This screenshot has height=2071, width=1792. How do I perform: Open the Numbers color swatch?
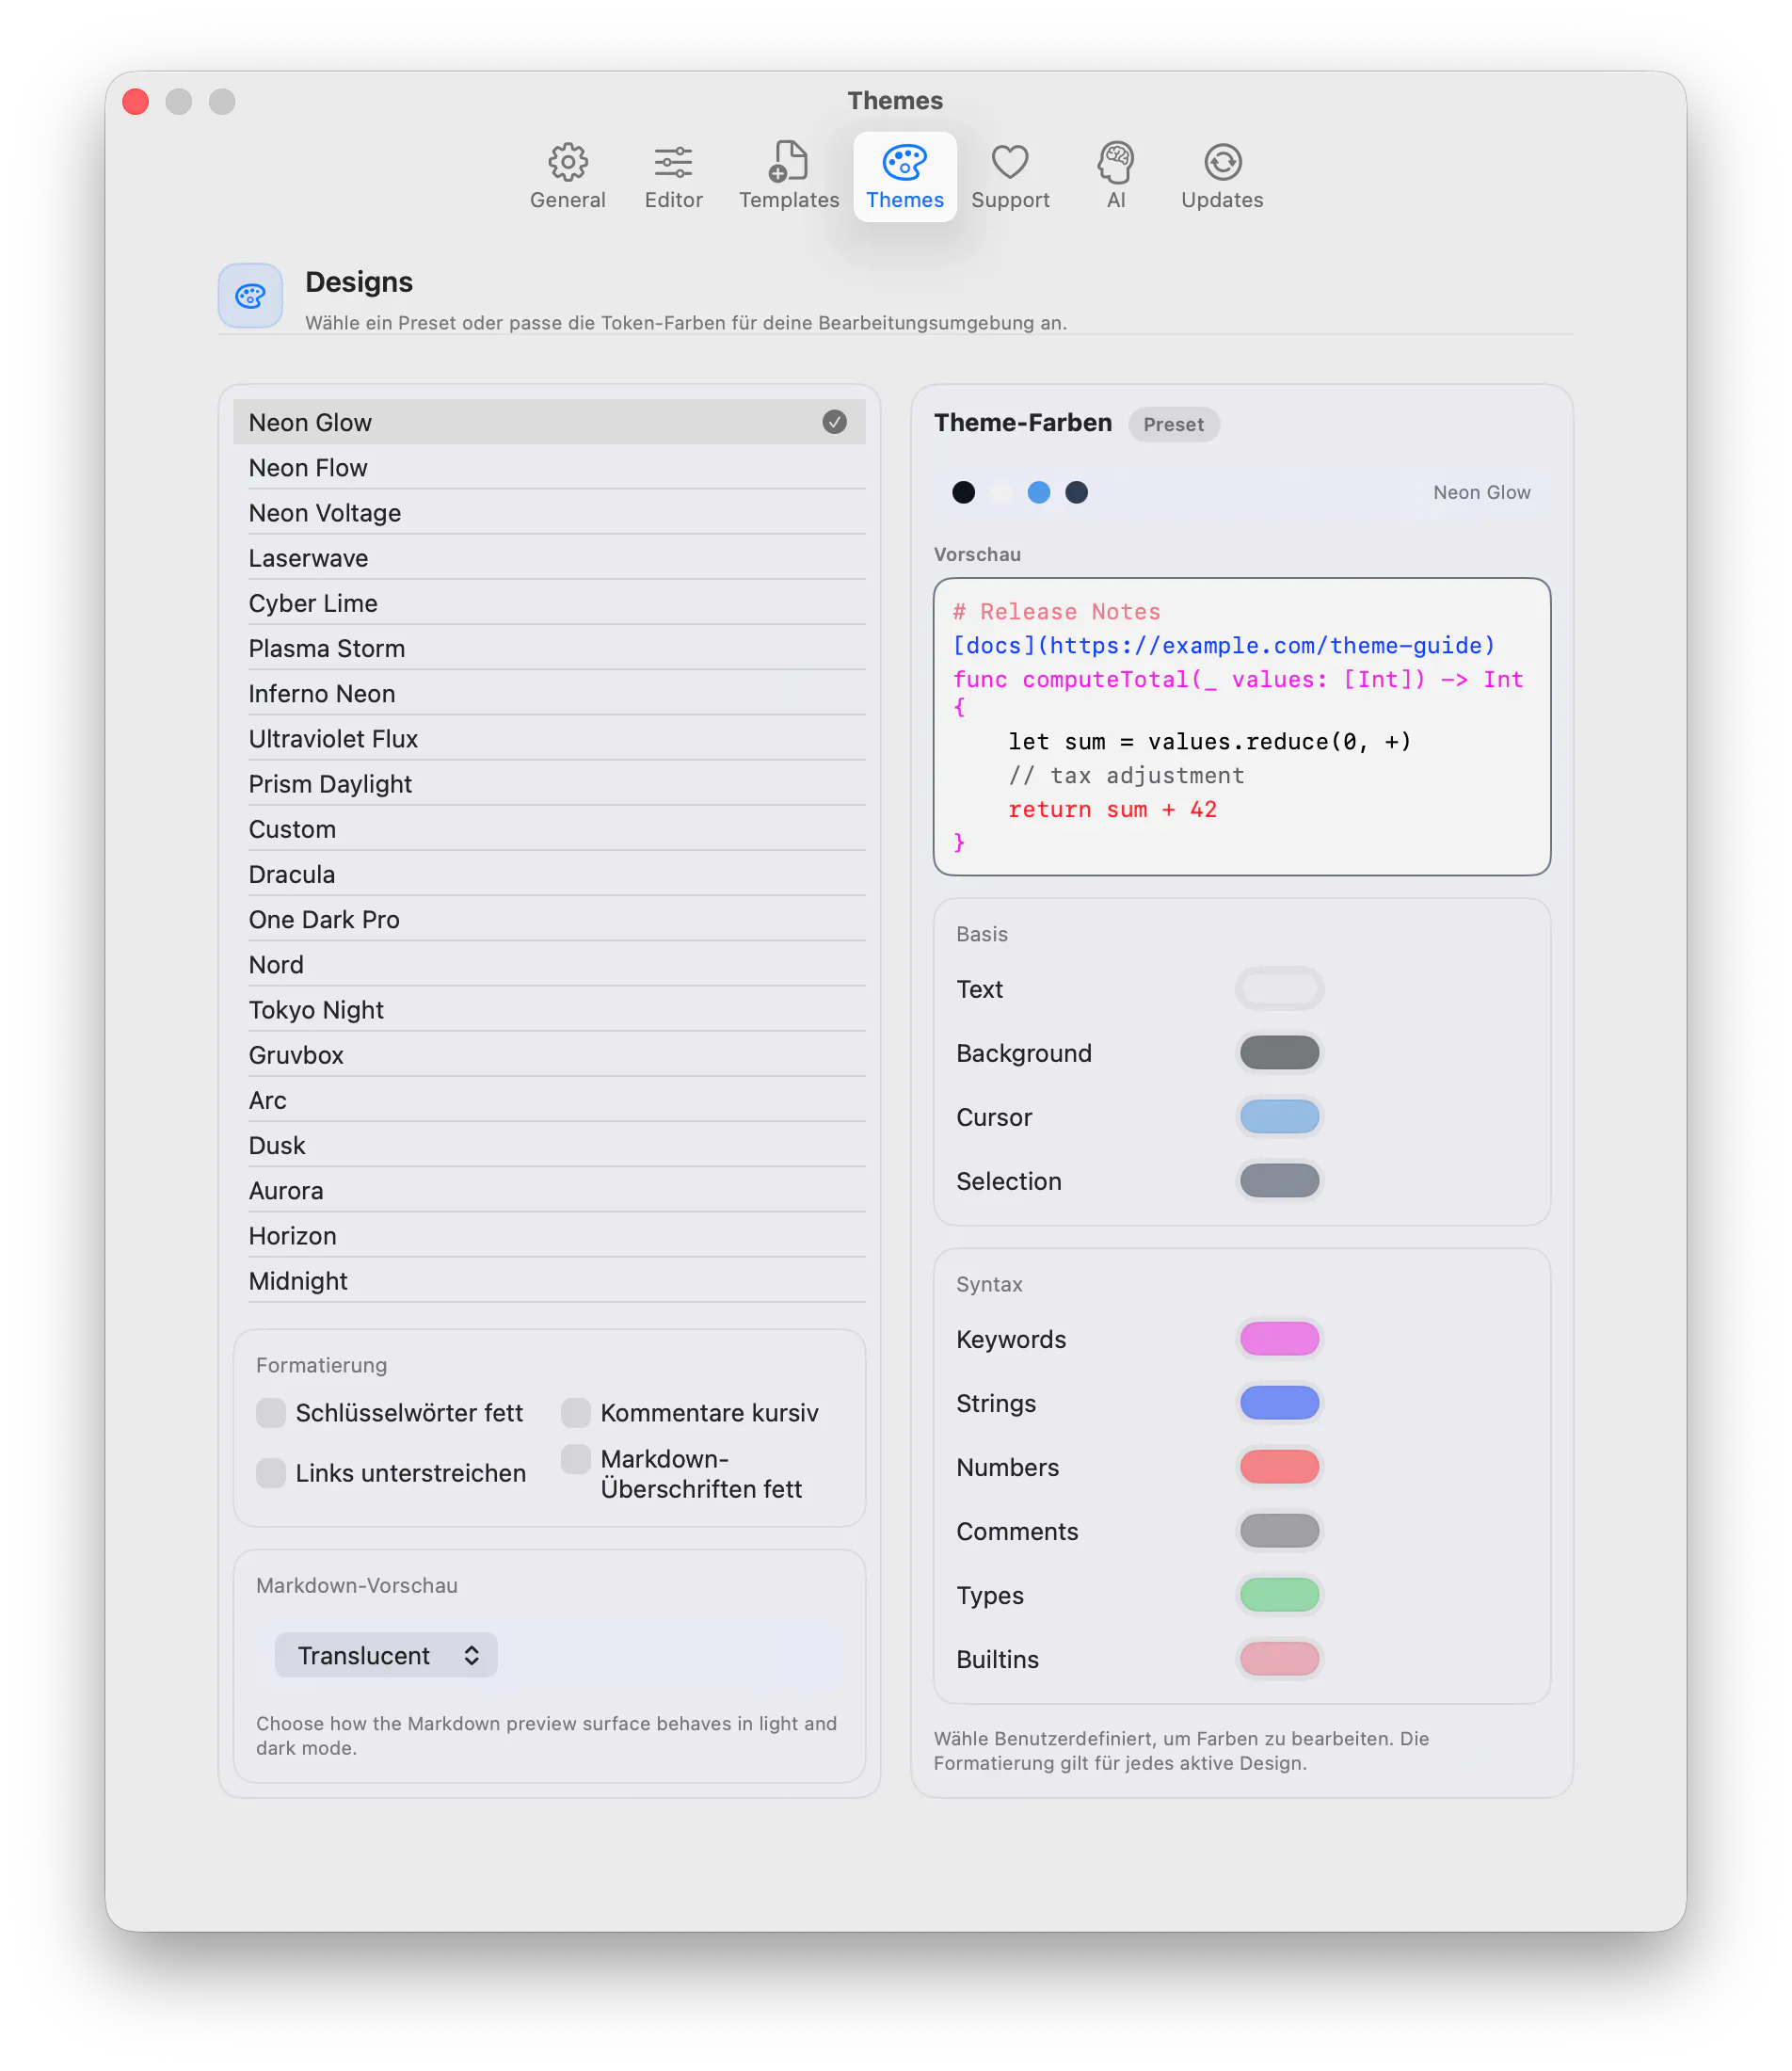click(1279, 1466)
